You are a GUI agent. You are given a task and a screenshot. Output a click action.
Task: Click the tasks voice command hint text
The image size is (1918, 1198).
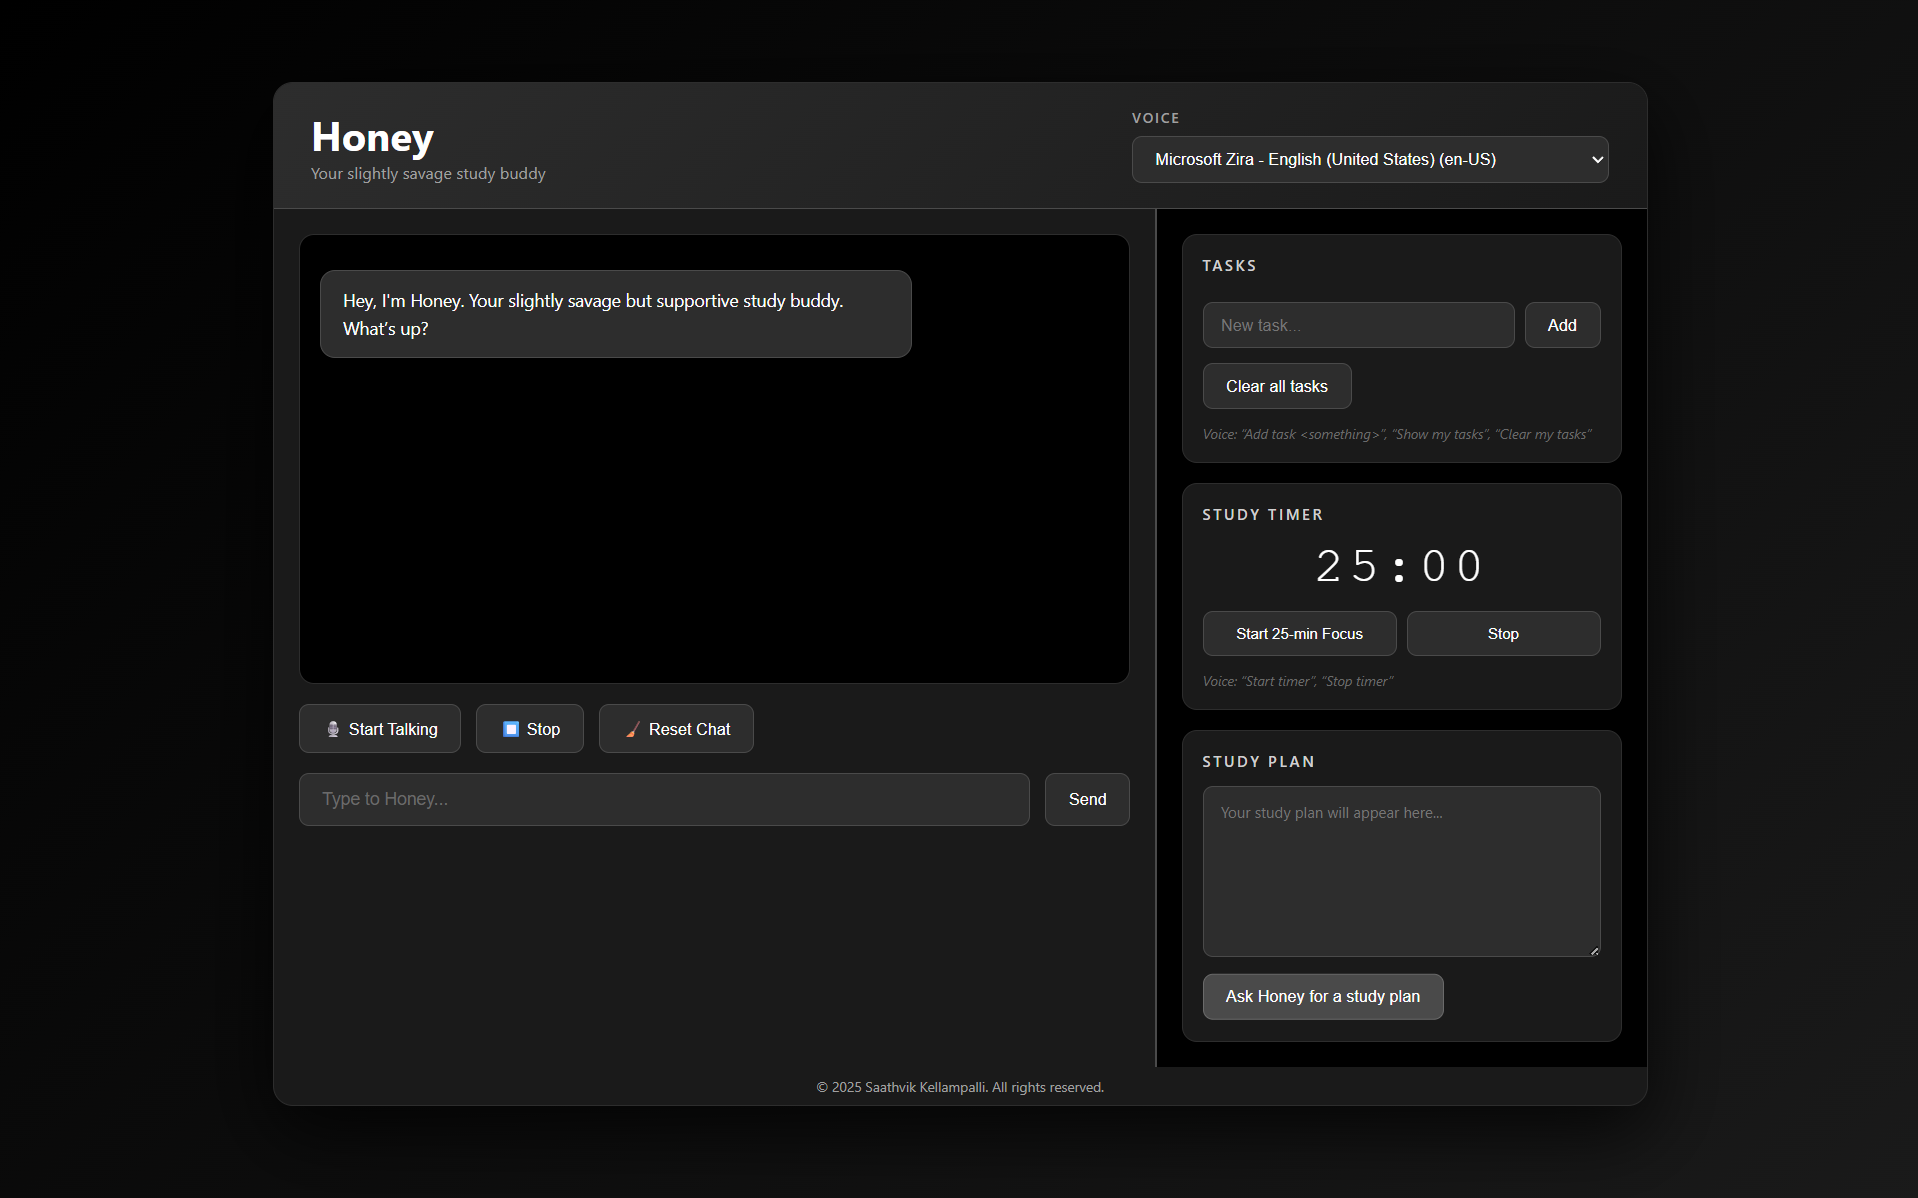(1396, 434)
